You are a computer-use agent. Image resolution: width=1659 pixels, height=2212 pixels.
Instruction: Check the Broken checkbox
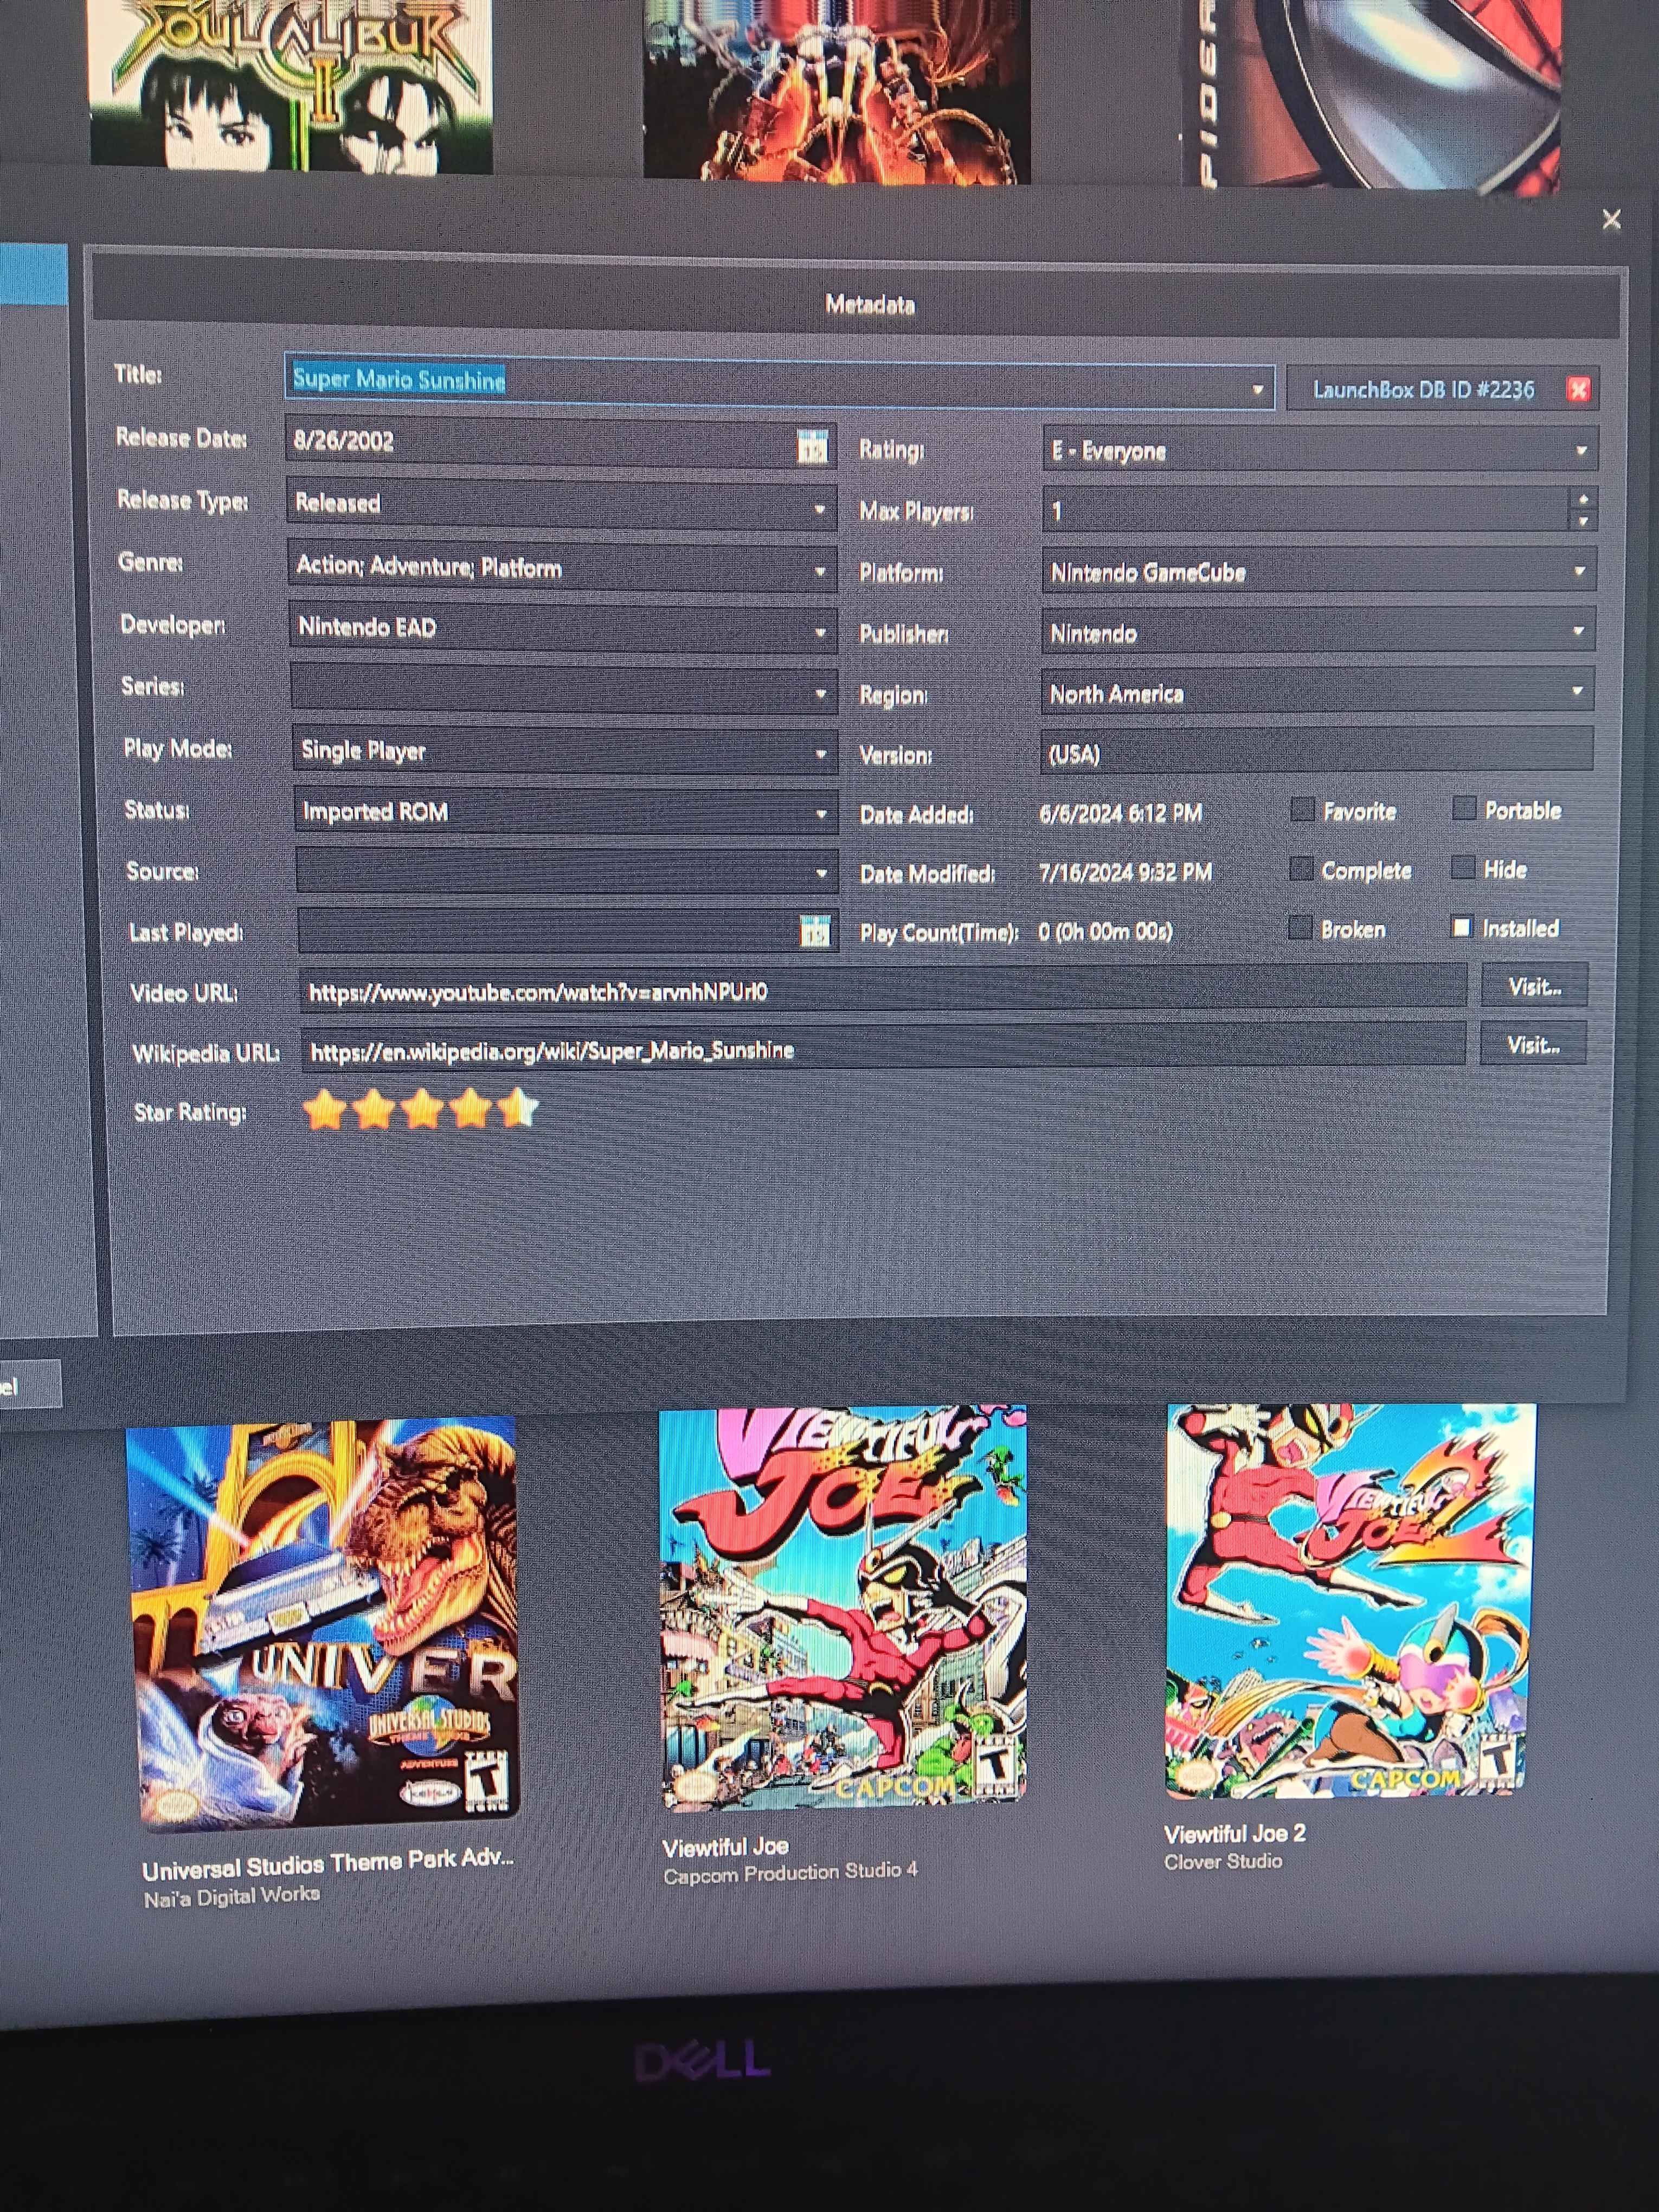[1300, 929]
